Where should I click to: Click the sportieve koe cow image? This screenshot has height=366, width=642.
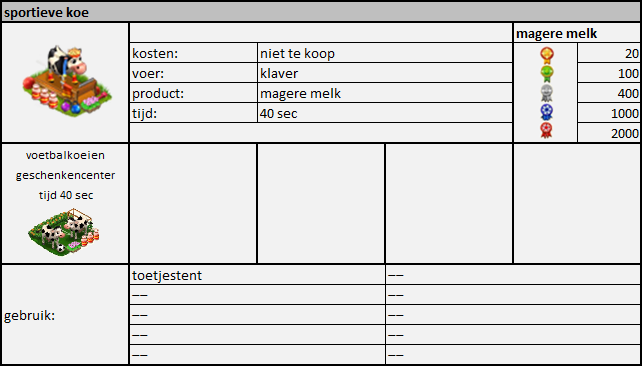[67, 81]
